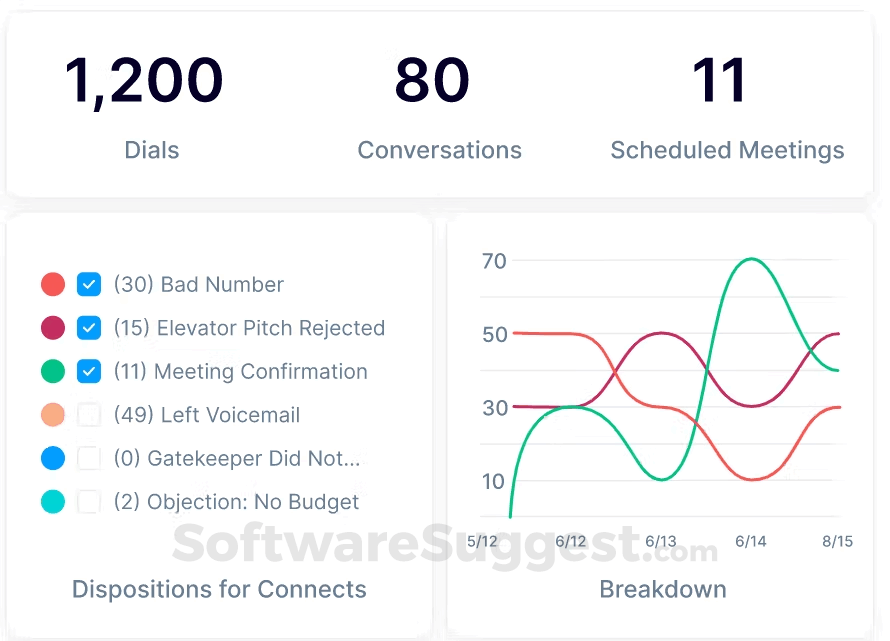This screenshot has width=890, height=641.
Task: Uncheck the Meeting Confirmation checkbox
Action: click(89, 371)
